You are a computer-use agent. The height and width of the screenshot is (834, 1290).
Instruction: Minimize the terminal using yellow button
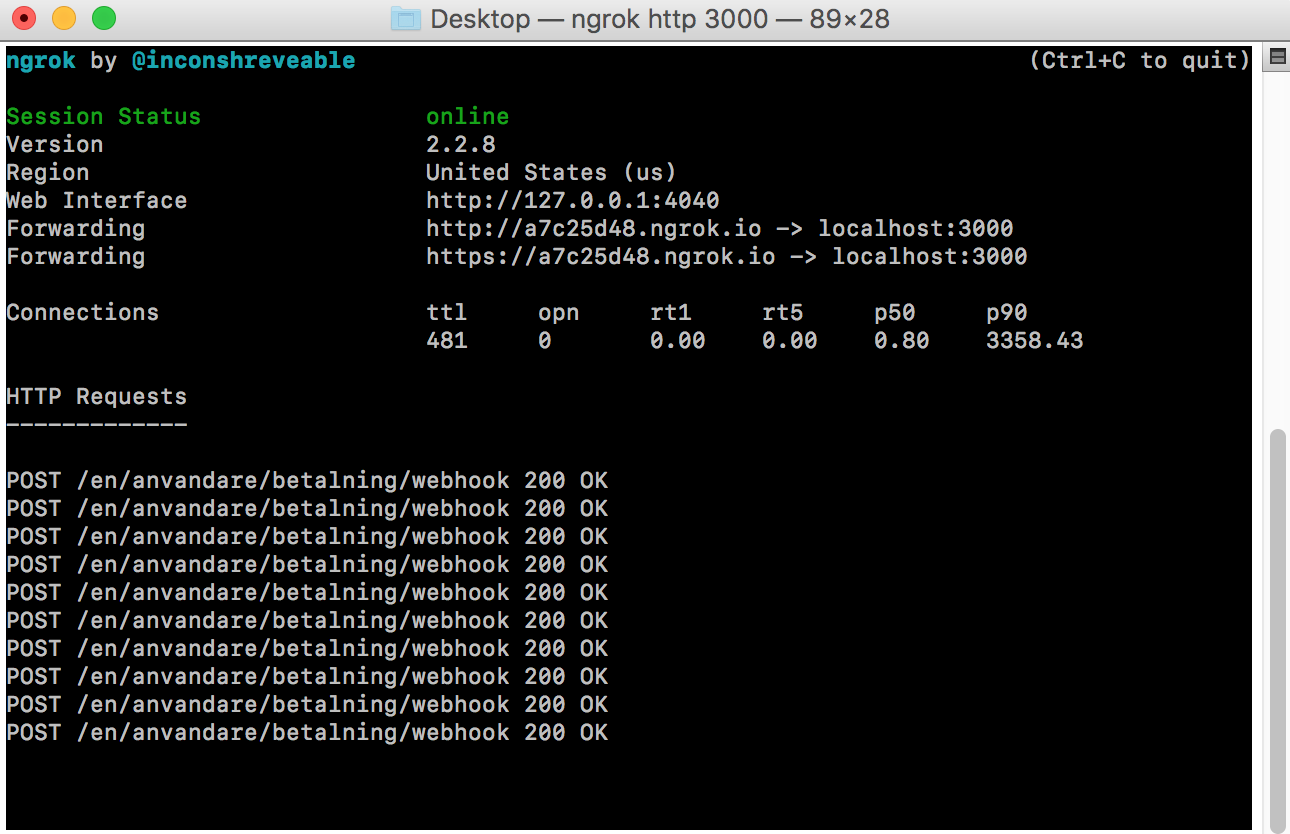point(63,18)
